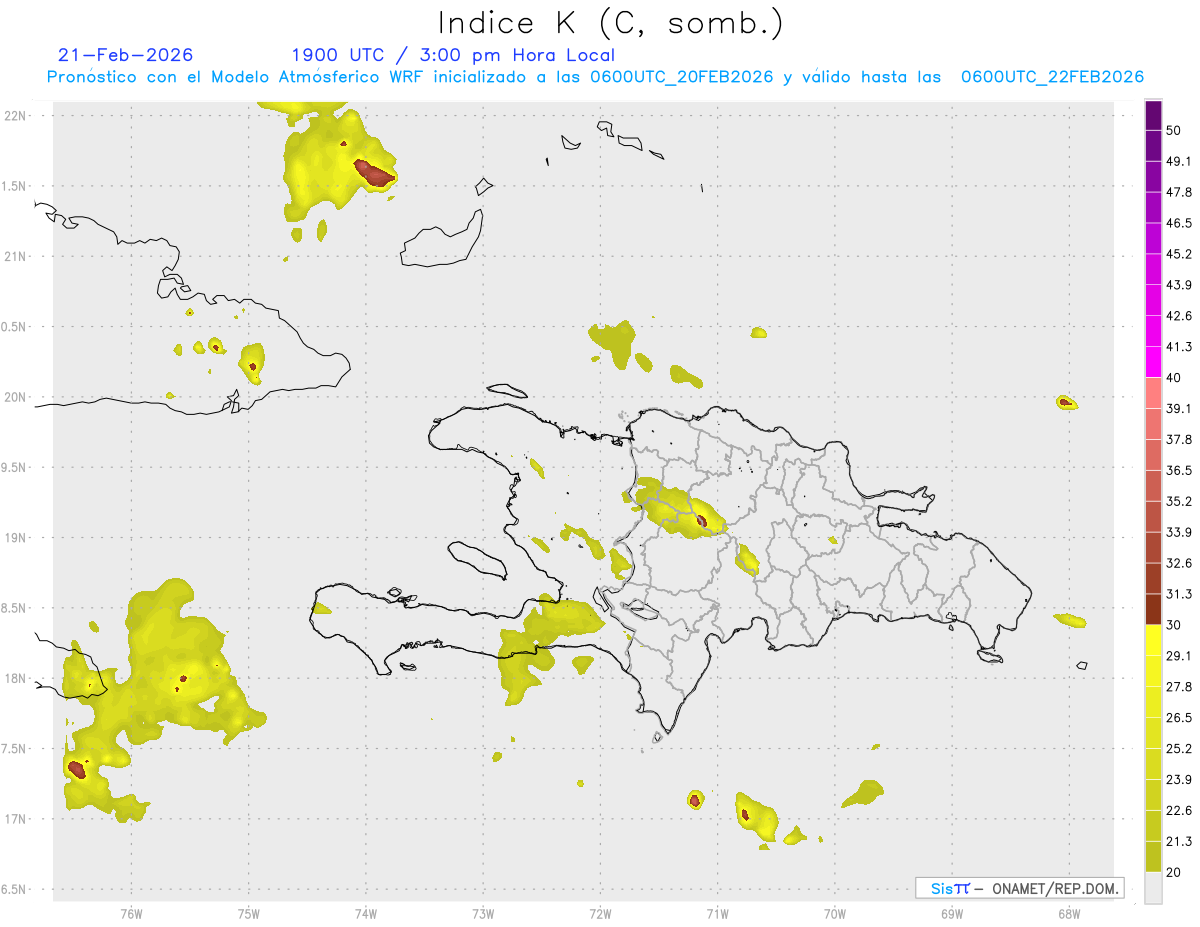Click the 'Indice K (C, somb.)' title
Viewport: 1200px width, 927px height.
tap(610, 23)
